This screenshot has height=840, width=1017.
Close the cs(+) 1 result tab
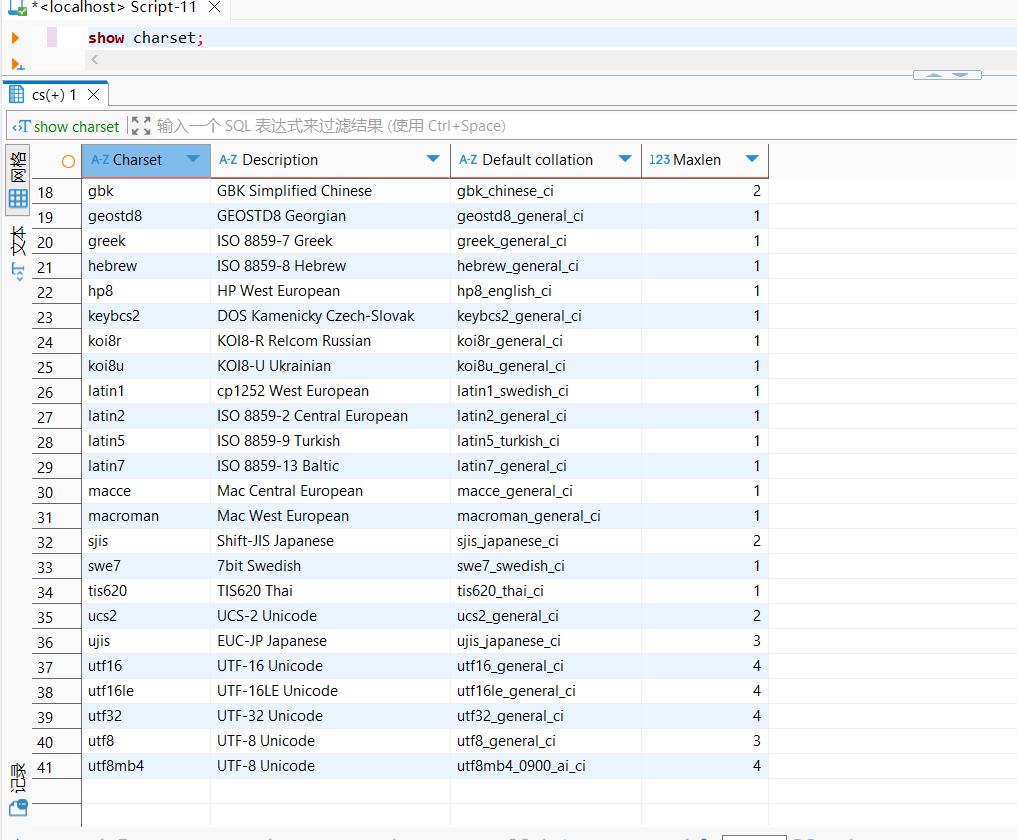click(93, 95)
